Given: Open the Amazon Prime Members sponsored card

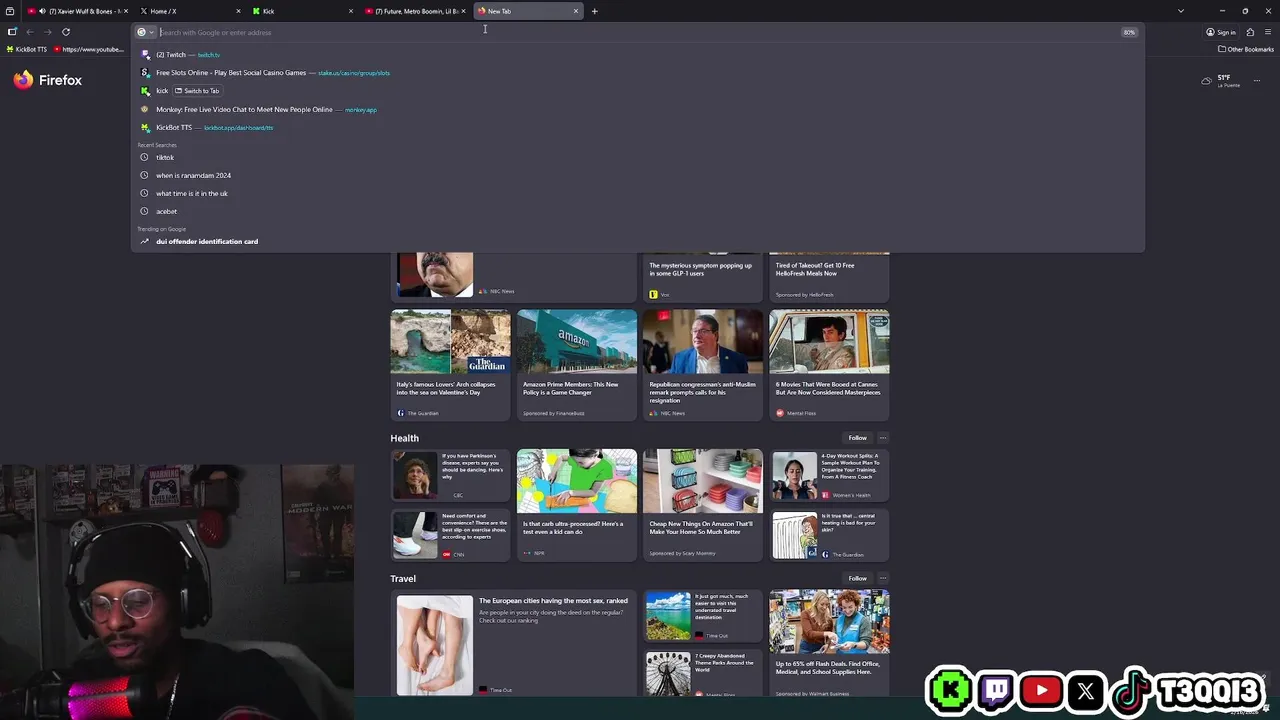Looking at the screenshot, I should [576, 365].
